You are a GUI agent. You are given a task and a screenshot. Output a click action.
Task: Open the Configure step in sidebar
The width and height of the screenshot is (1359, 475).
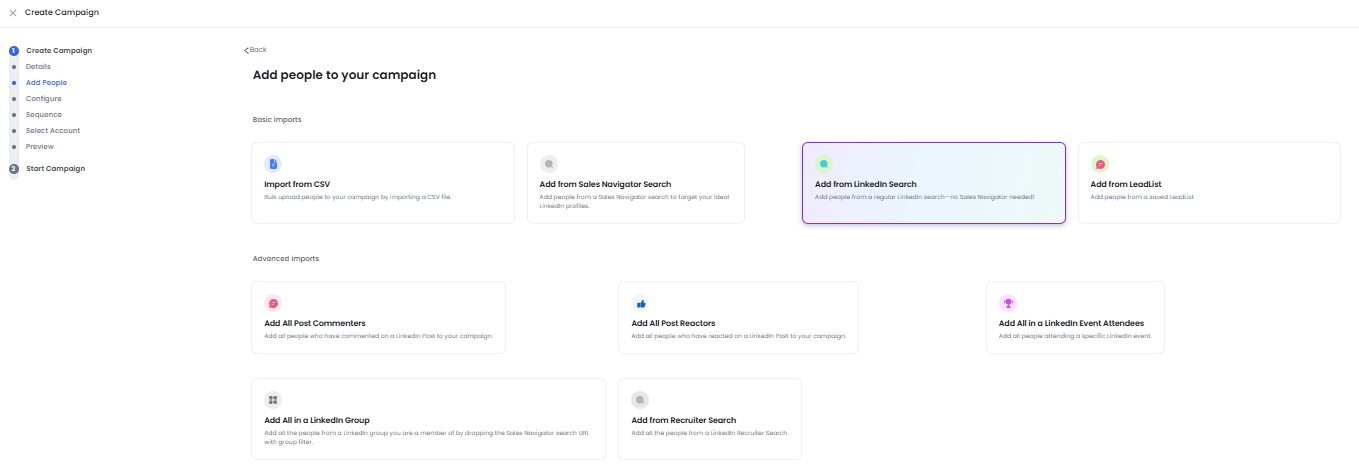44,98
